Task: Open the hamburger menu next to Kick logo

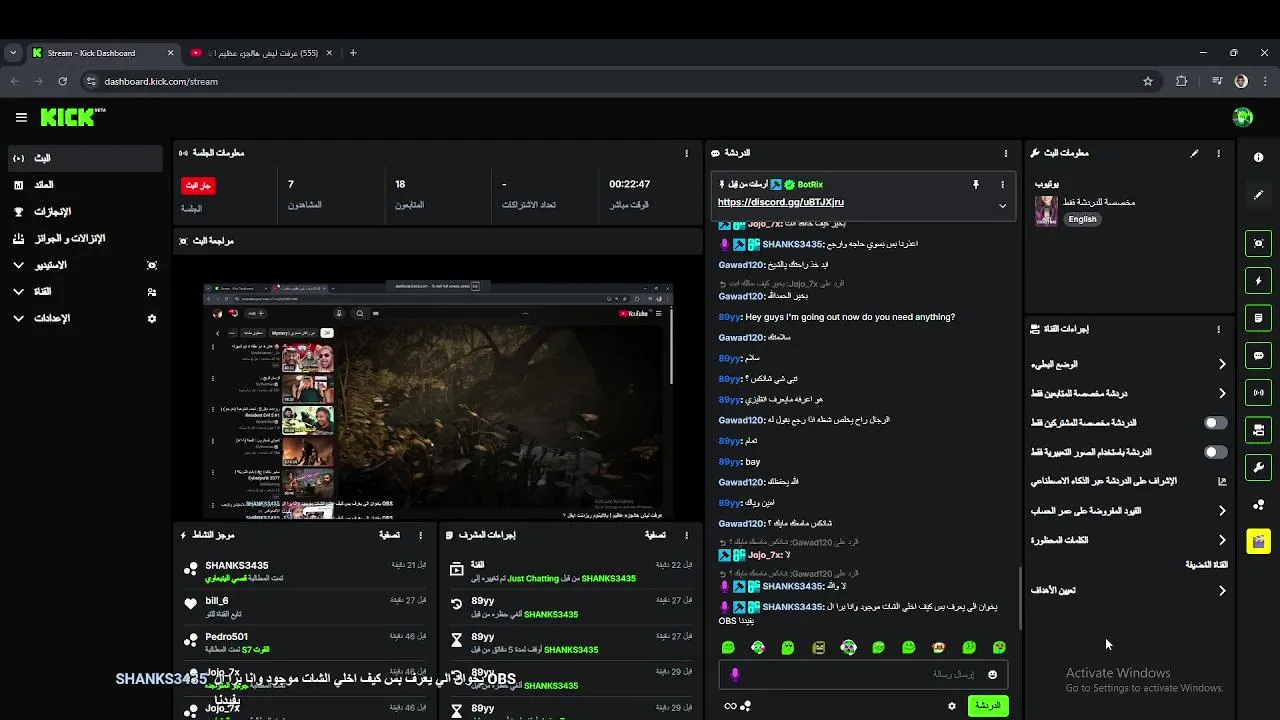Action: click(x=21, y=117)
